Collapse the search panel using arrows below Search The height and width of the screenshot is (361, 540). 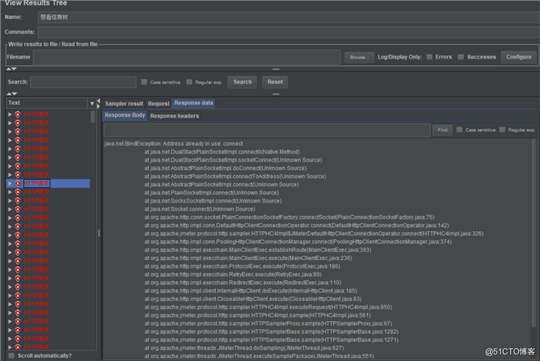pos(11,93)
